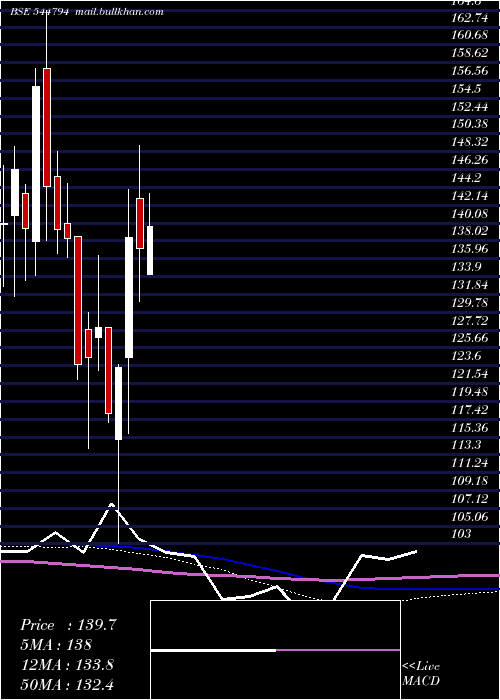The width and height of the screenshot is (500, 700).
Task: Pick the 152.44 axis value
Action: [470, 107]
